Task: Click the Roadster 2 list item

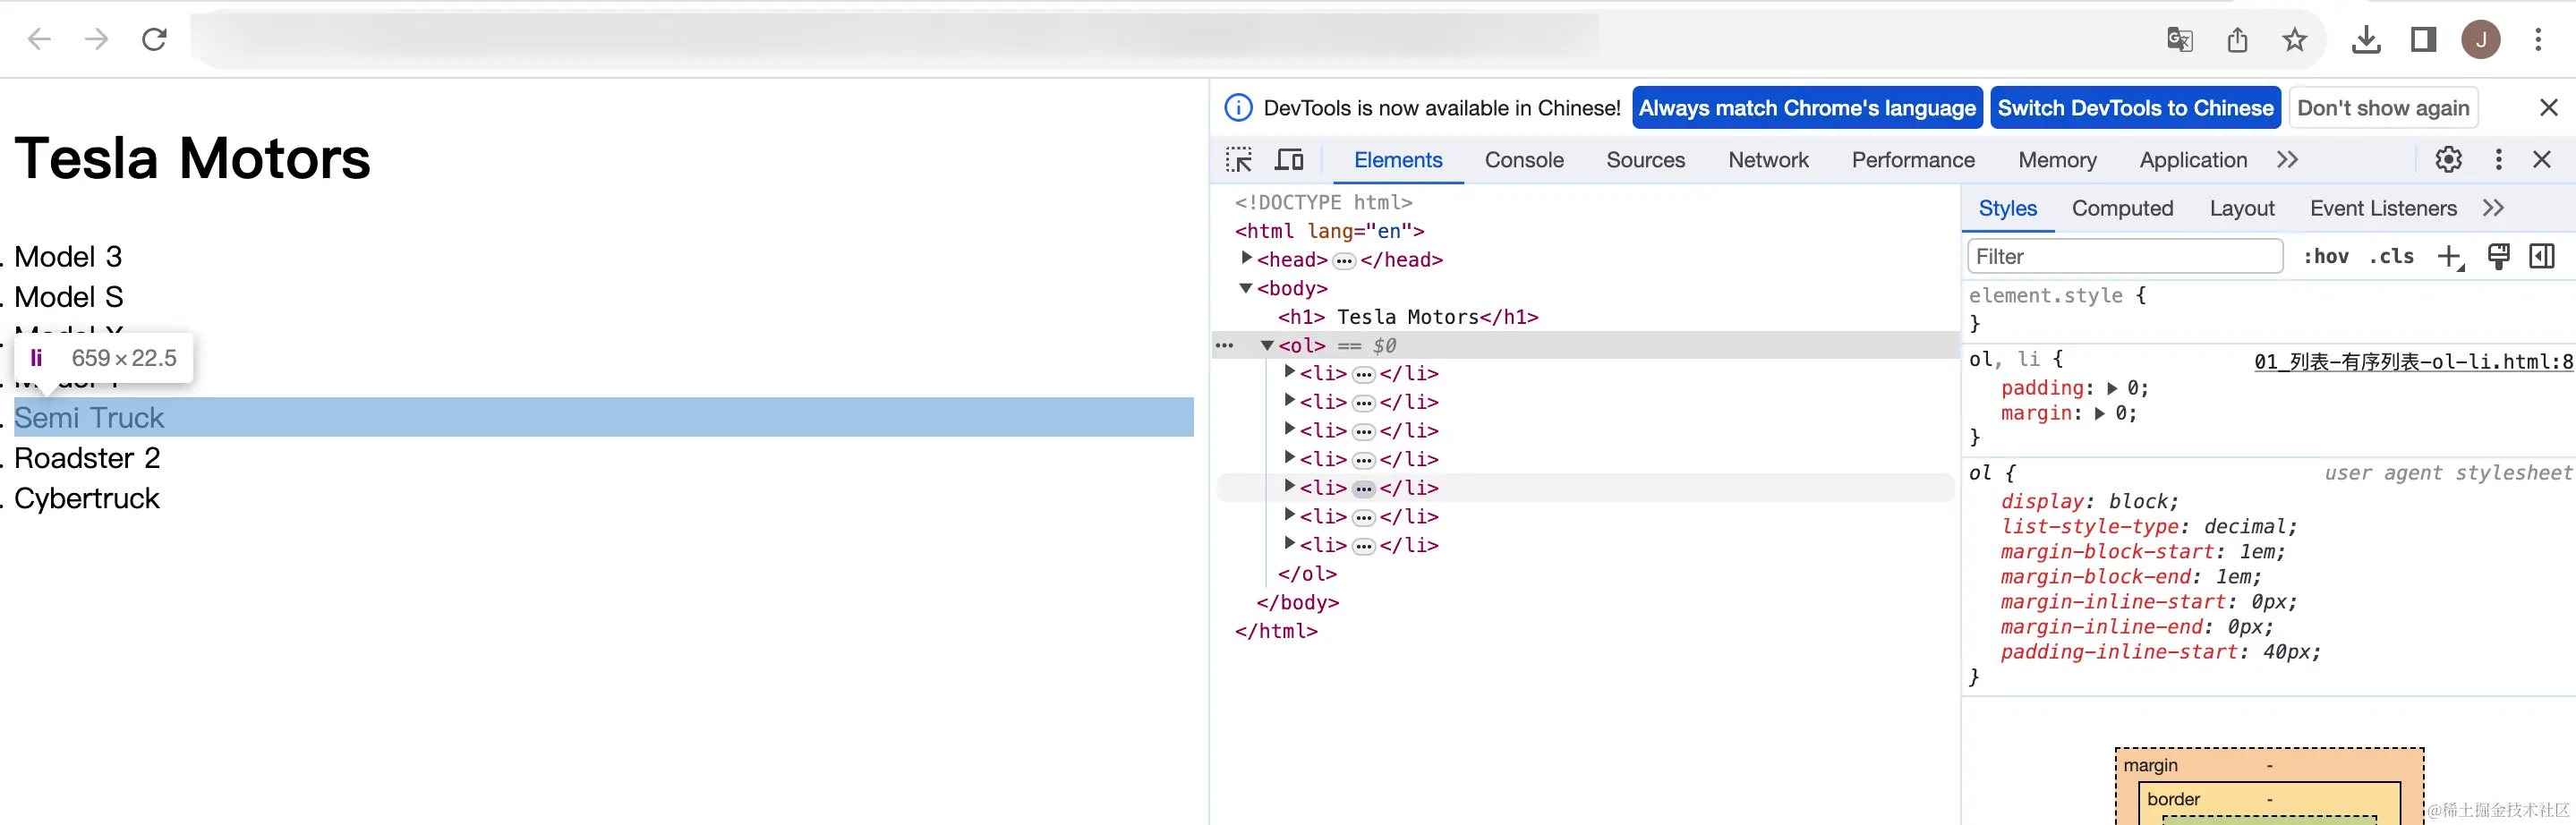Action: click(x=87, y=458)
